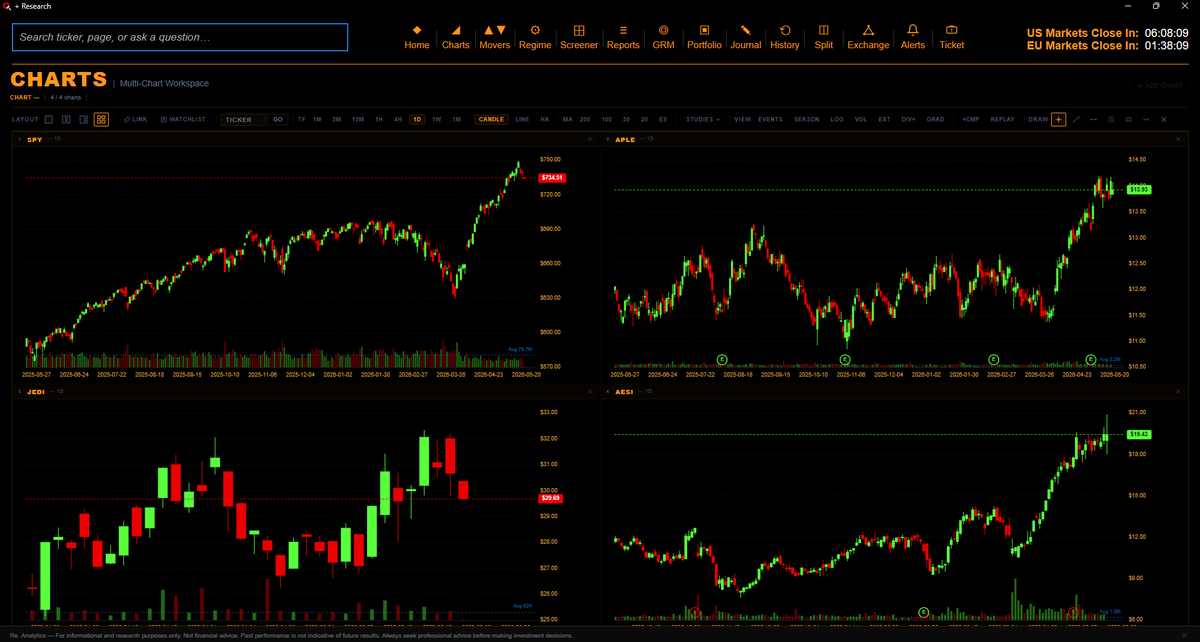Click the GO button
The height and width of the screenshot is (642, 1200).
click(278, 119)
